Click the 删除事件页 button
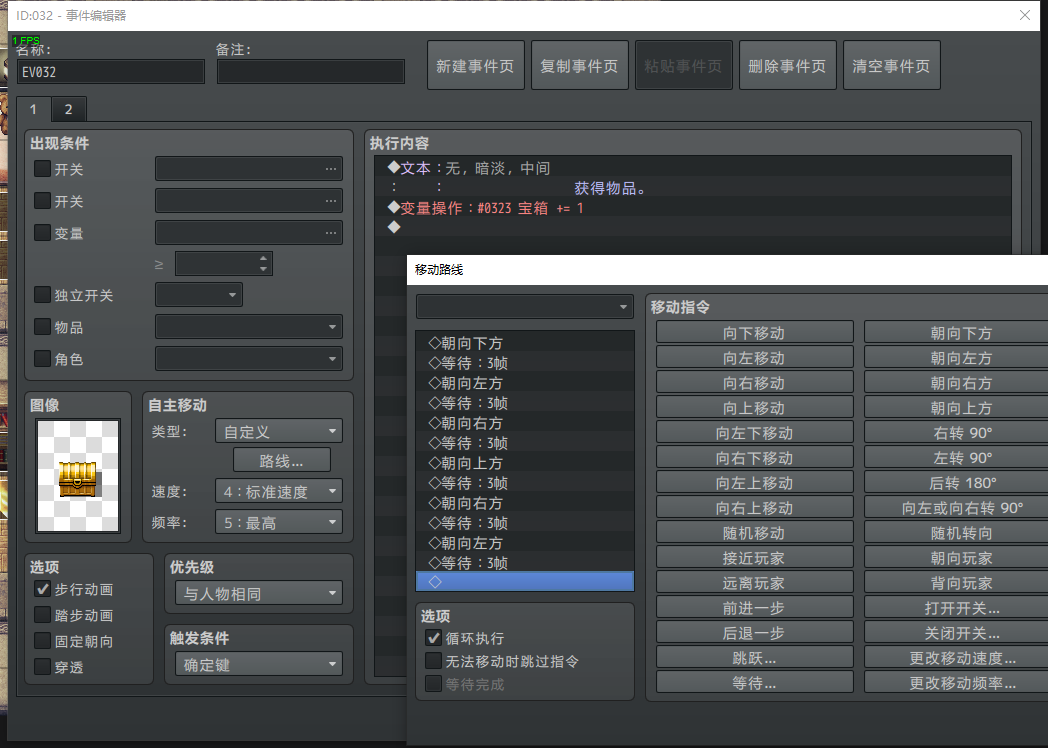 click(x=787, y=66)
